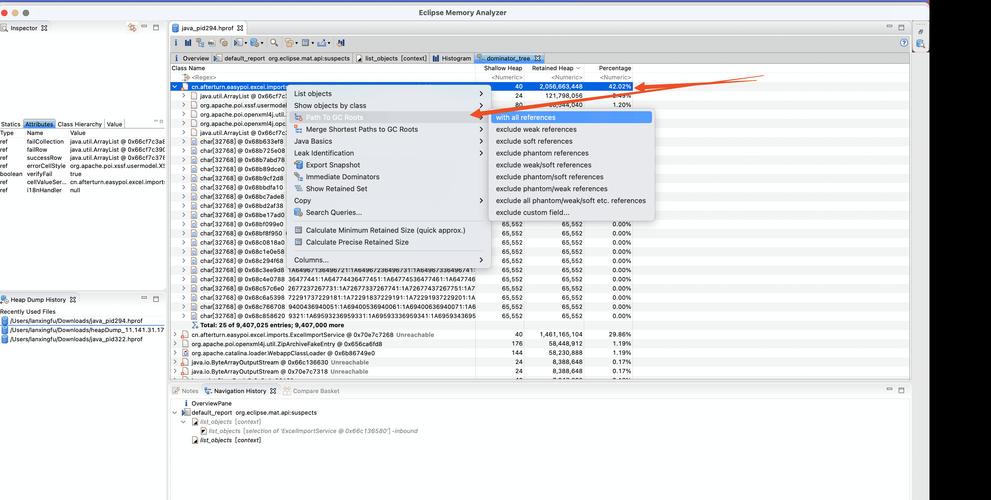The width and height of the screenshot is (991, 500).
Task: Expand the org.apache.catalina.loader.WebappClassLoader row
Action: pyautogui.click(x=175, y=353)
